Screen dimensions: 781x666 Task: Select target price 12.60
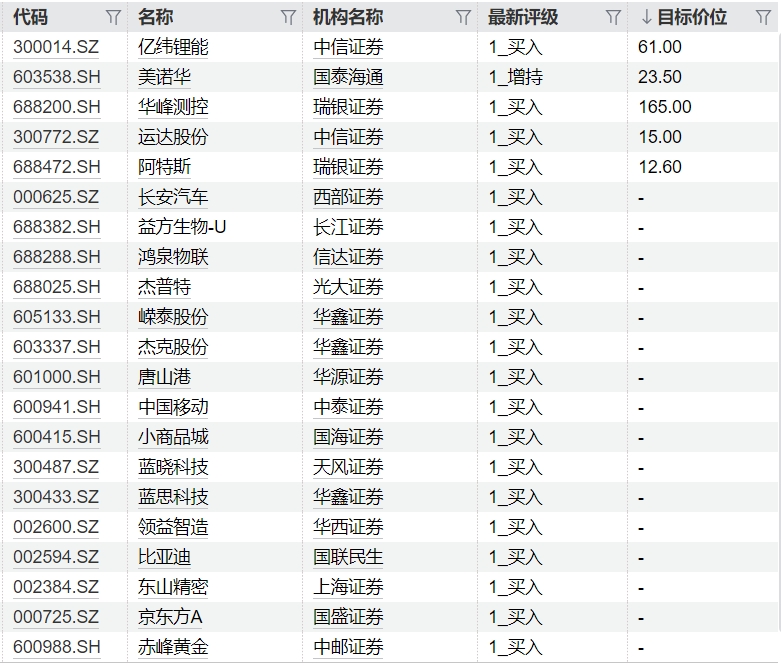[659, 167]
